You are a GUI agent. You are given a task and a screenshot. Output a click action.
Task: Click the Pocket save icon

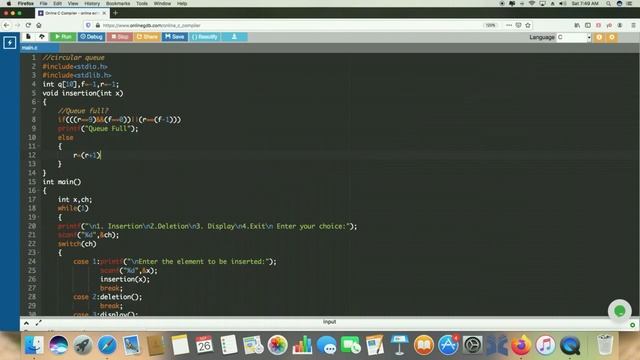point(518,25)
